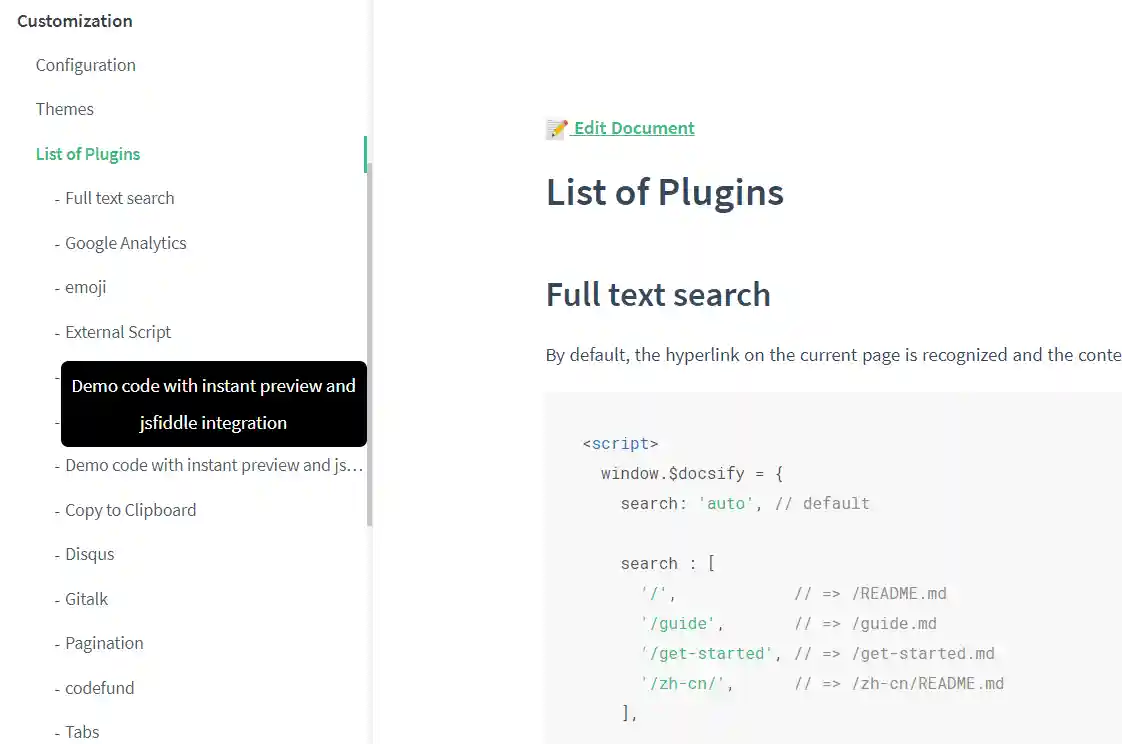
Task: Open the Tabs plugin entry
Action: 83,732
